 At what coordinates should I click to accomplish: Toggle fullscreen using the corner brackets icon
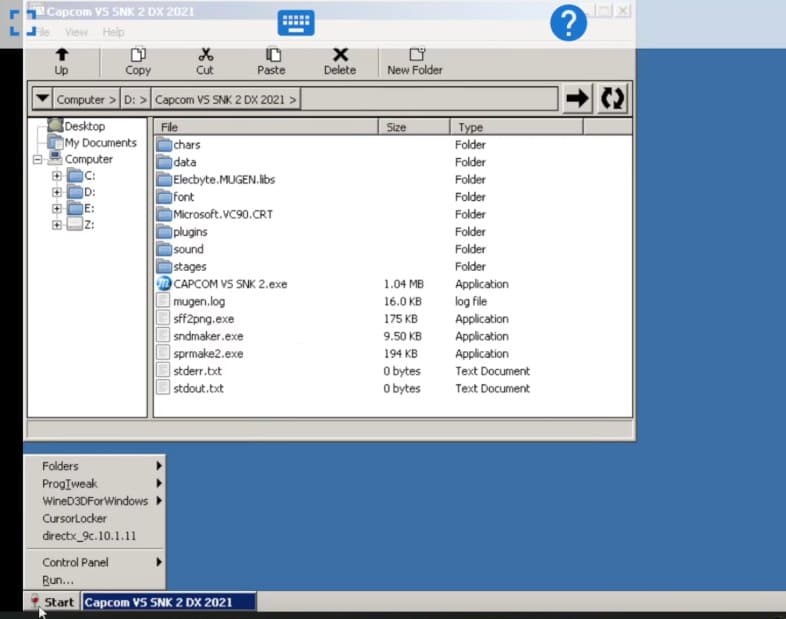click(x=23, y=23)
